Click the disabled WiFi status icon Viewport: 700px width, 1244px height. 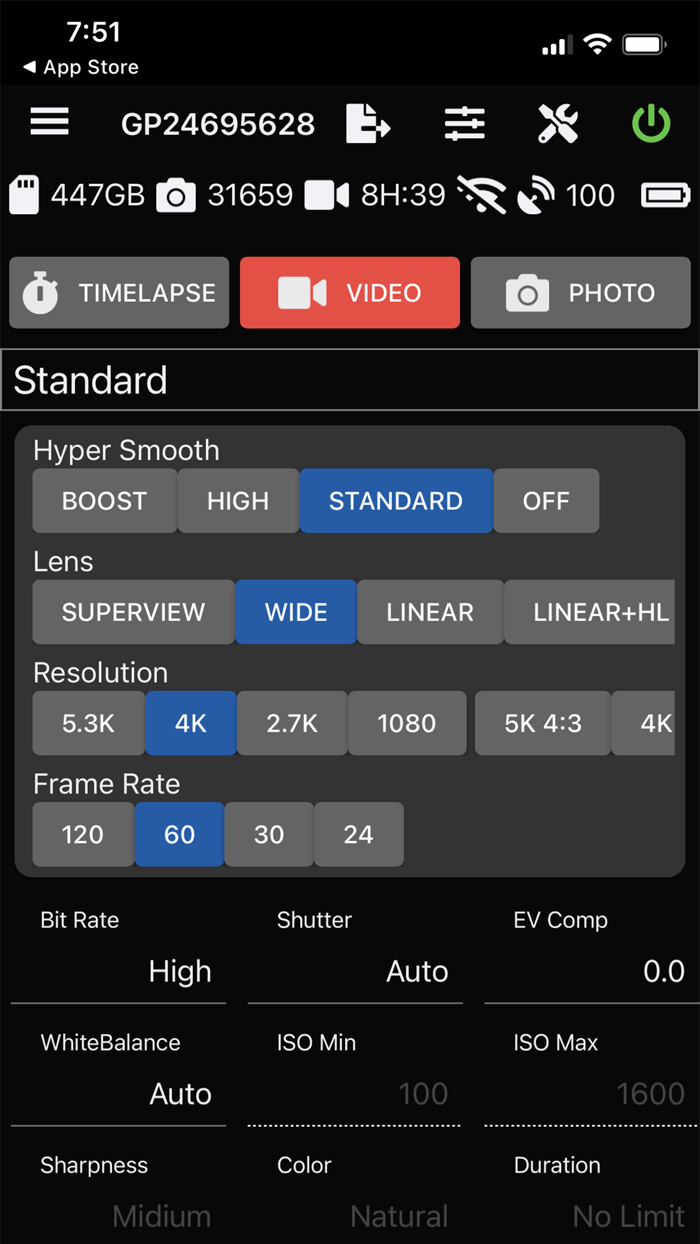tap(481, 194)
